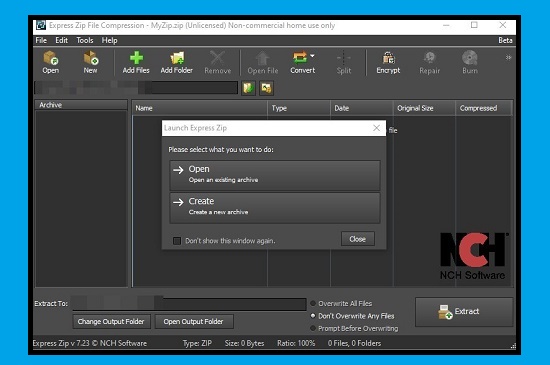Viewport: 550px width, 365px height.
Task: Expand the toolbar overflow chevron
Action: click(508, 57)
